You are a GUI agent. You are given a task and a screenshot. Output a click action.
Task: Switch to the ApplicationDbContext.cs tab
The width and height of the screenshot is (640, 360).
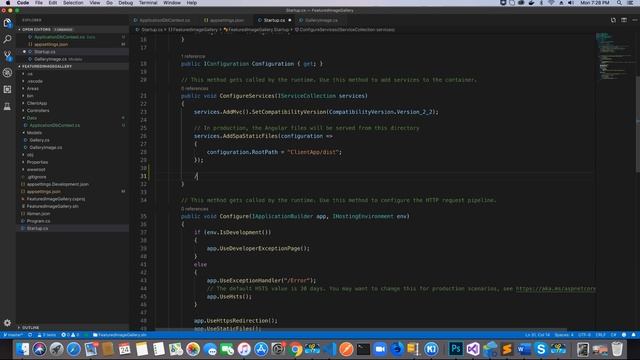coord(164,20)
